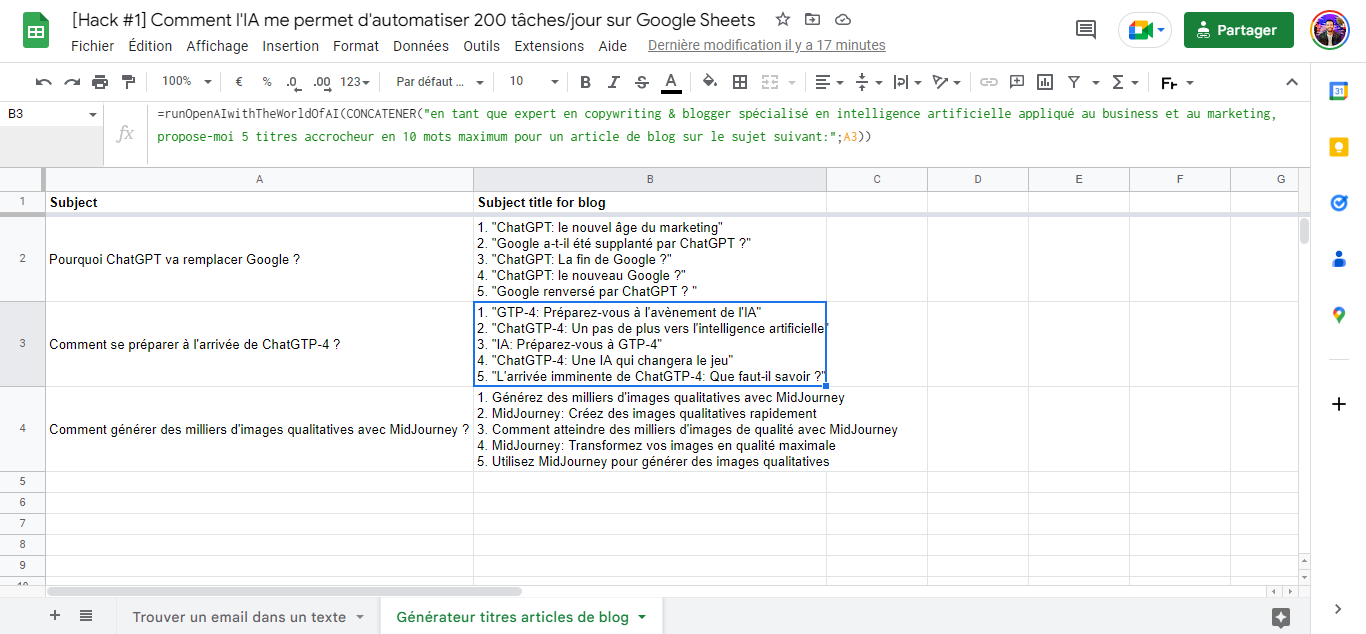Screen dimensions: 1366x634
Task: Toggle italic formatting
Action: click(x=614, y=82)
